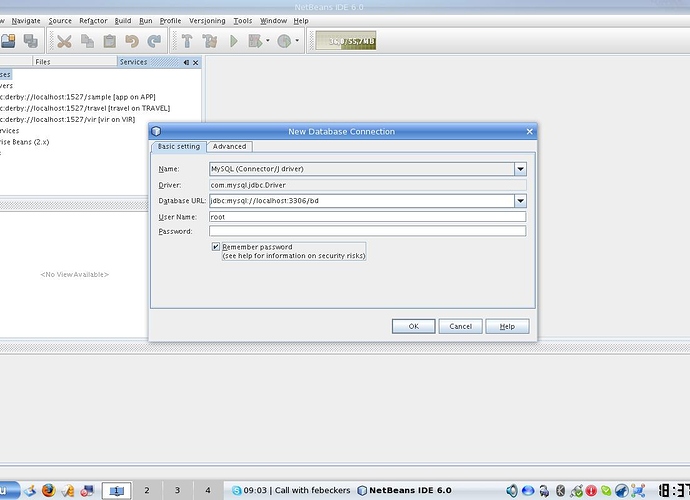The height and width of the screenshot is (500, 690).
Task: Select the Enterprise Beans (2.x) tree node
Action: (25, 142)
